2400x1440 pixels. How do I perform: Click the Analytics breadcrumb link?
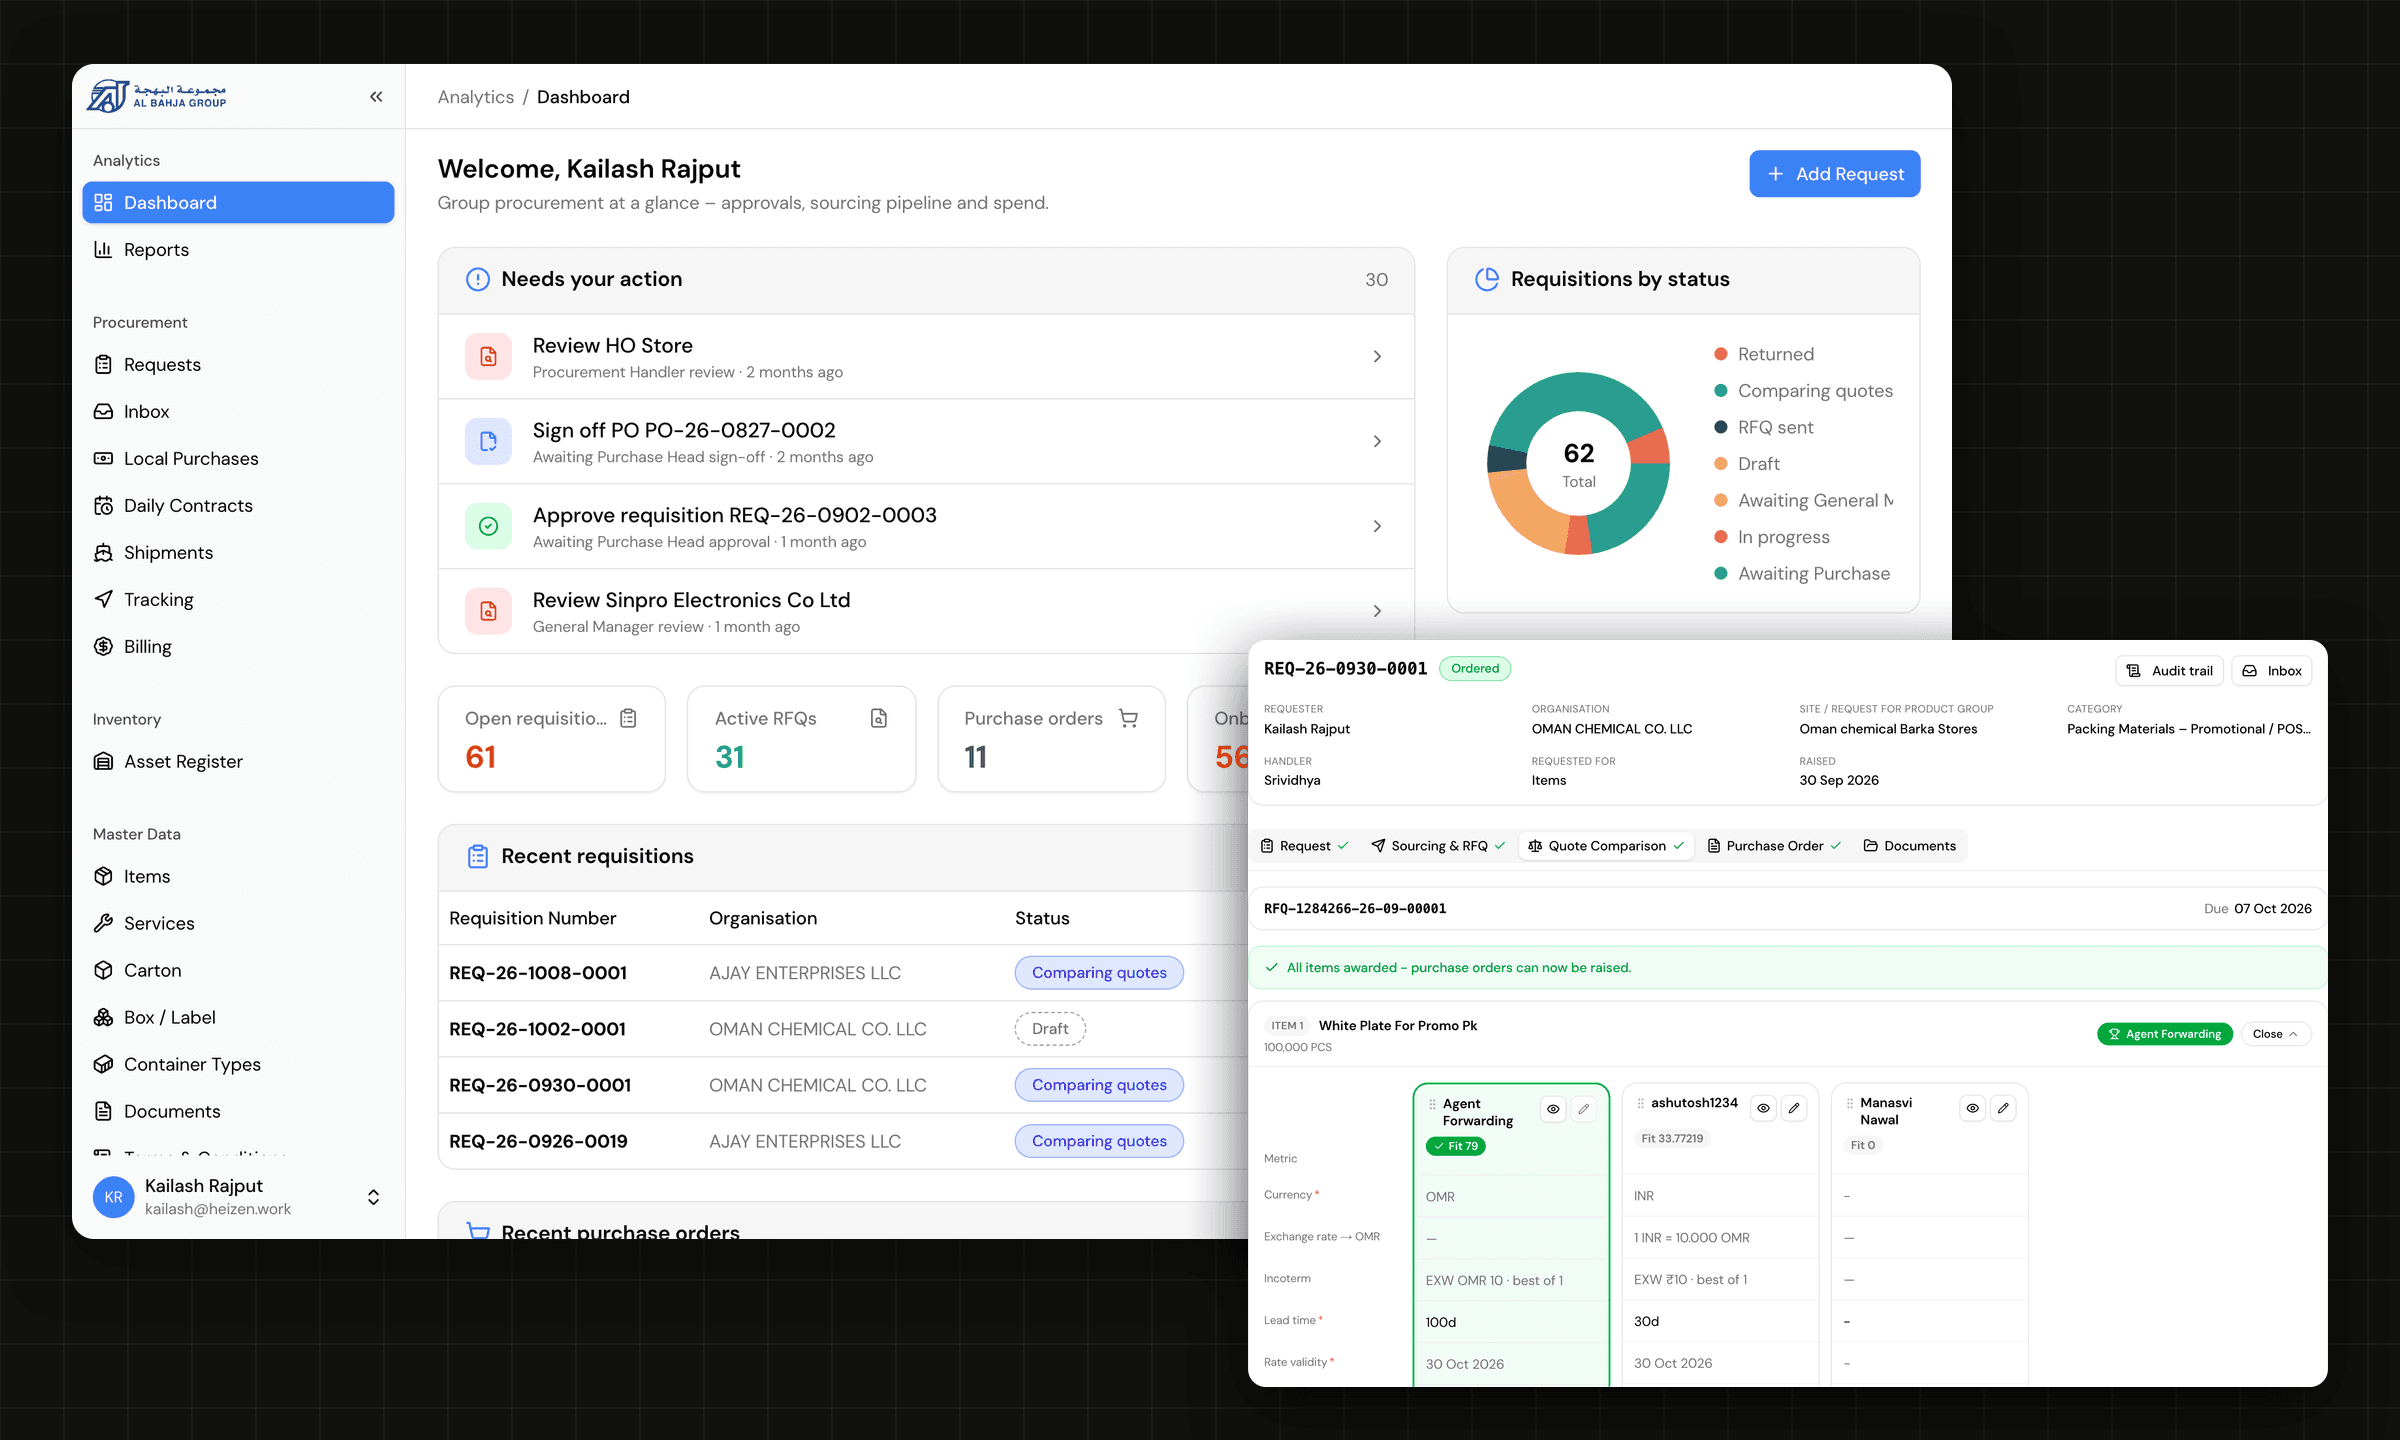click(x=476, y=97)
